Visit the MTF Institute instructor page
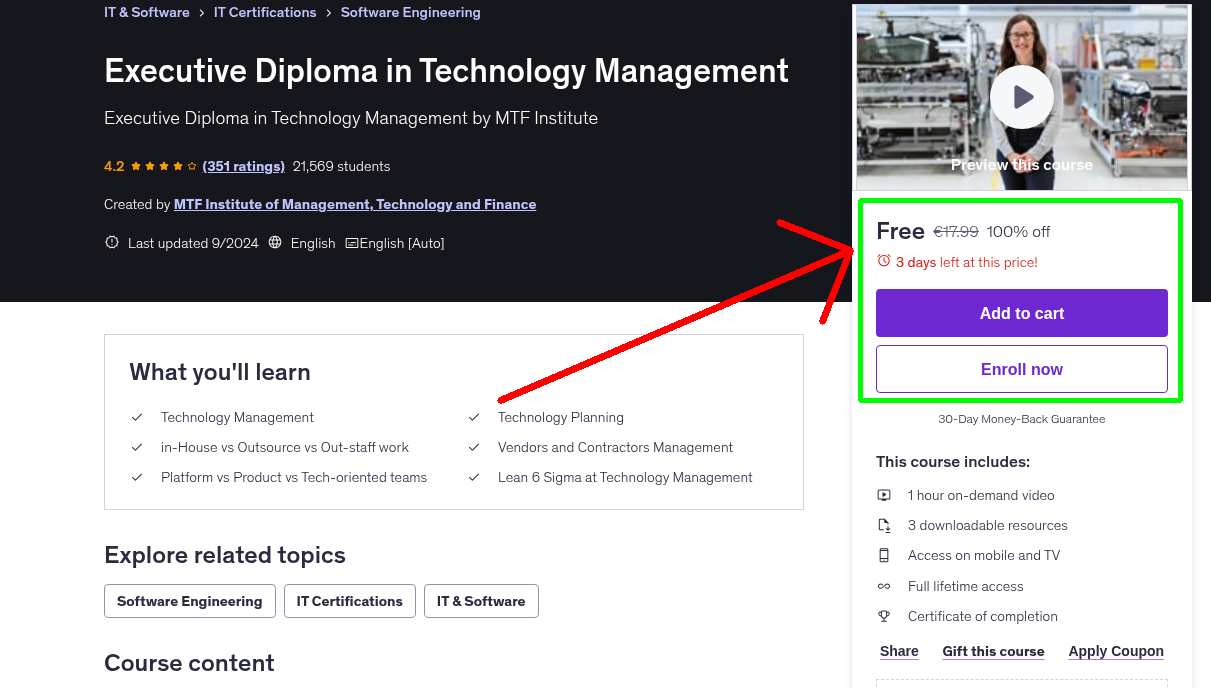The width and height of the screenshot is (1211, 688). pyautogui.click(x=354, y=204)
